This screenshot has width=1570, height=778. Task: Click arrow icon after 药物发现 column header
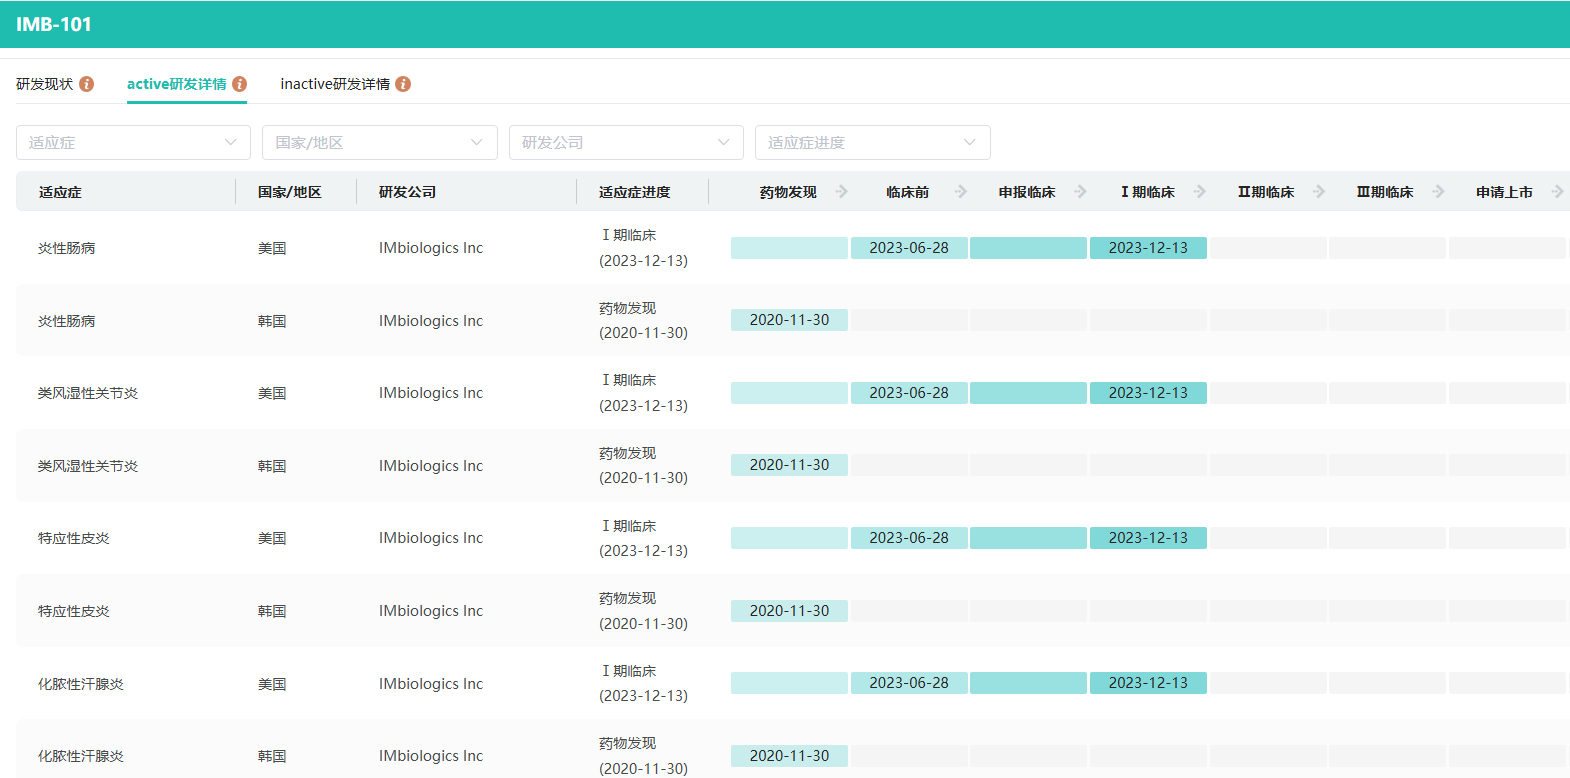click(842, 192)
